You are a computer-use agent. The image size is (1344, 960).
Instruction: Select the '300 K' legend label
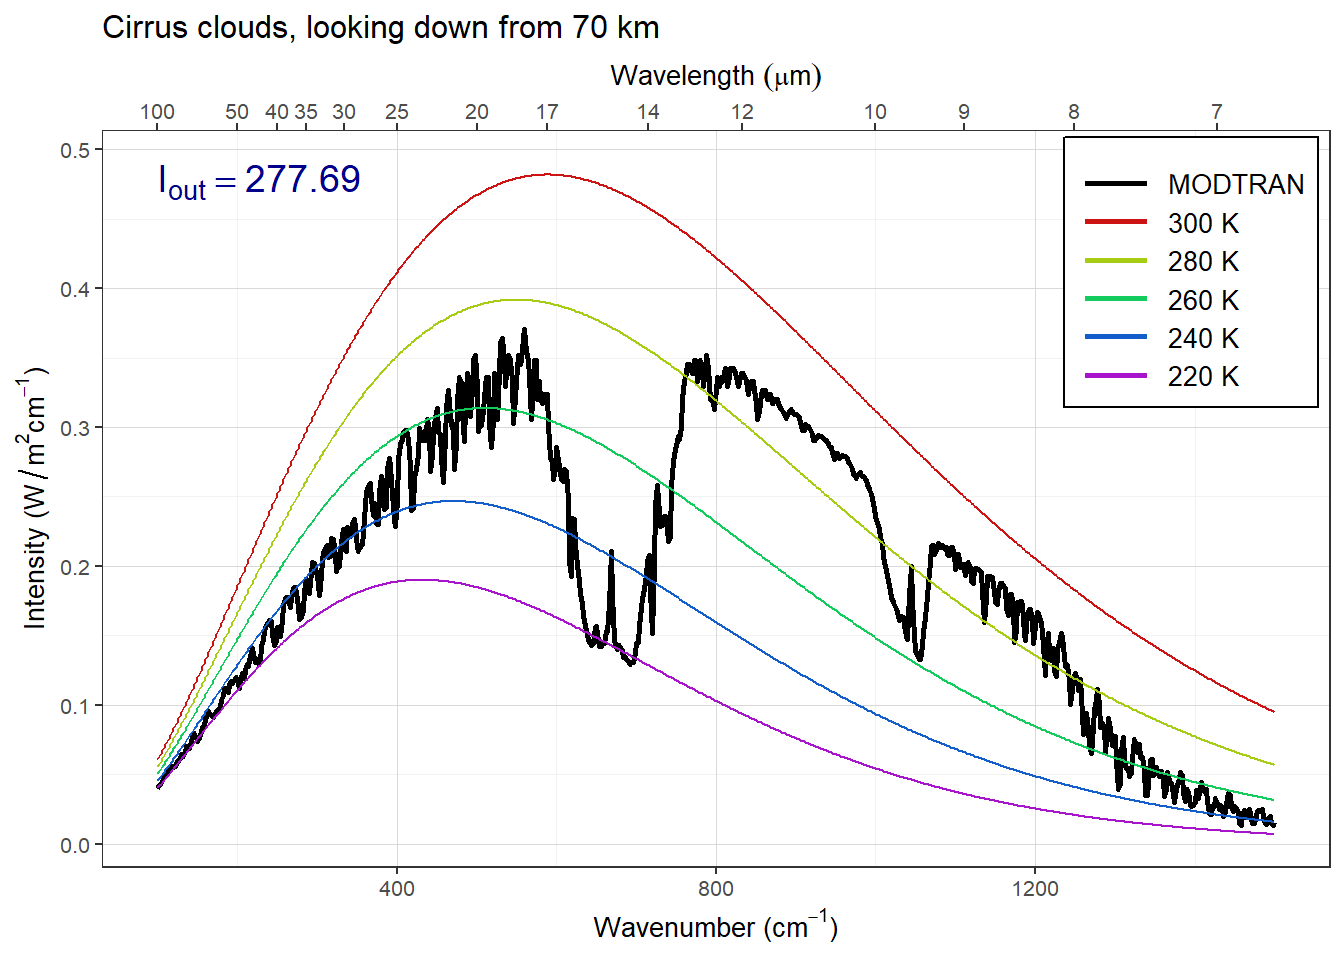point(1203,223)
